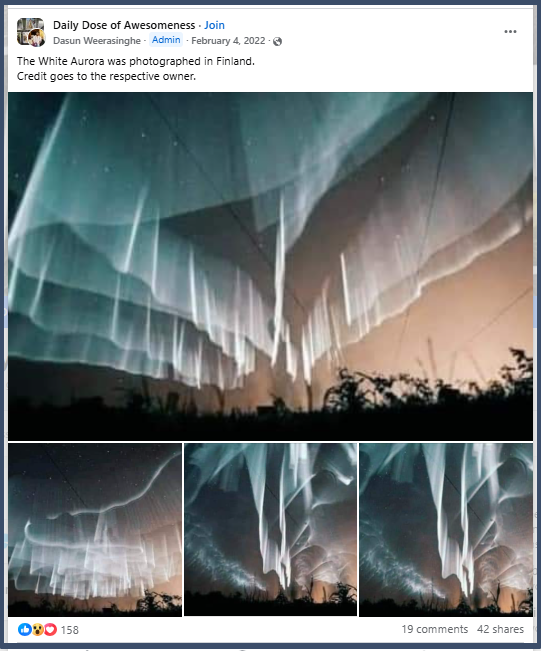Click the blue Like reaction icon
The image size is (541, 651).
[x=24, y=629]
